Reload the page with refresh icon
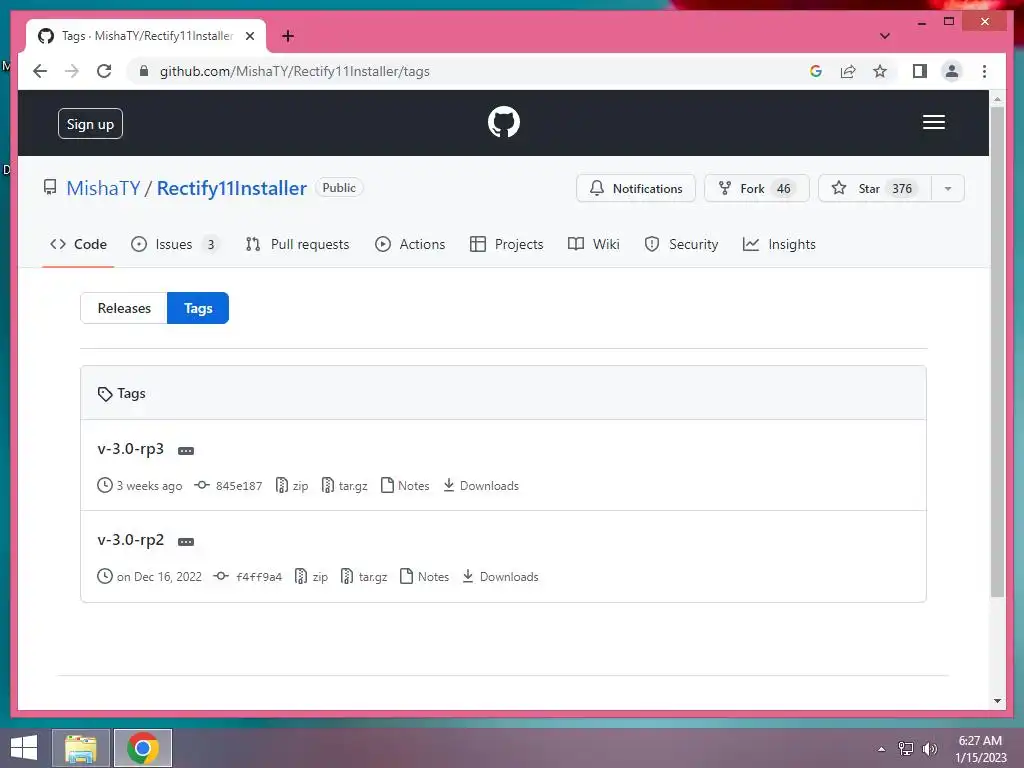This screenshot has width=1024, height=768. click(104, 71)
